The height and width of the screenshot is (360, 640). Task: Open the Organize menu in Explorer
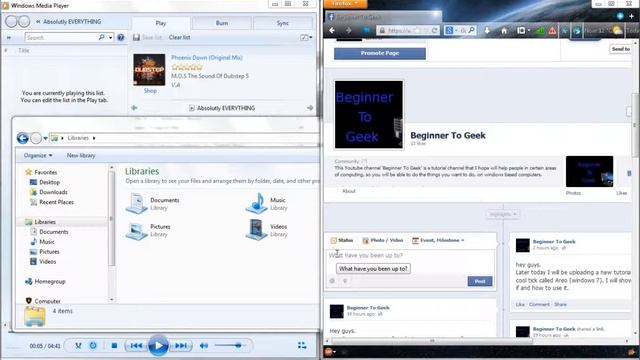38,156
